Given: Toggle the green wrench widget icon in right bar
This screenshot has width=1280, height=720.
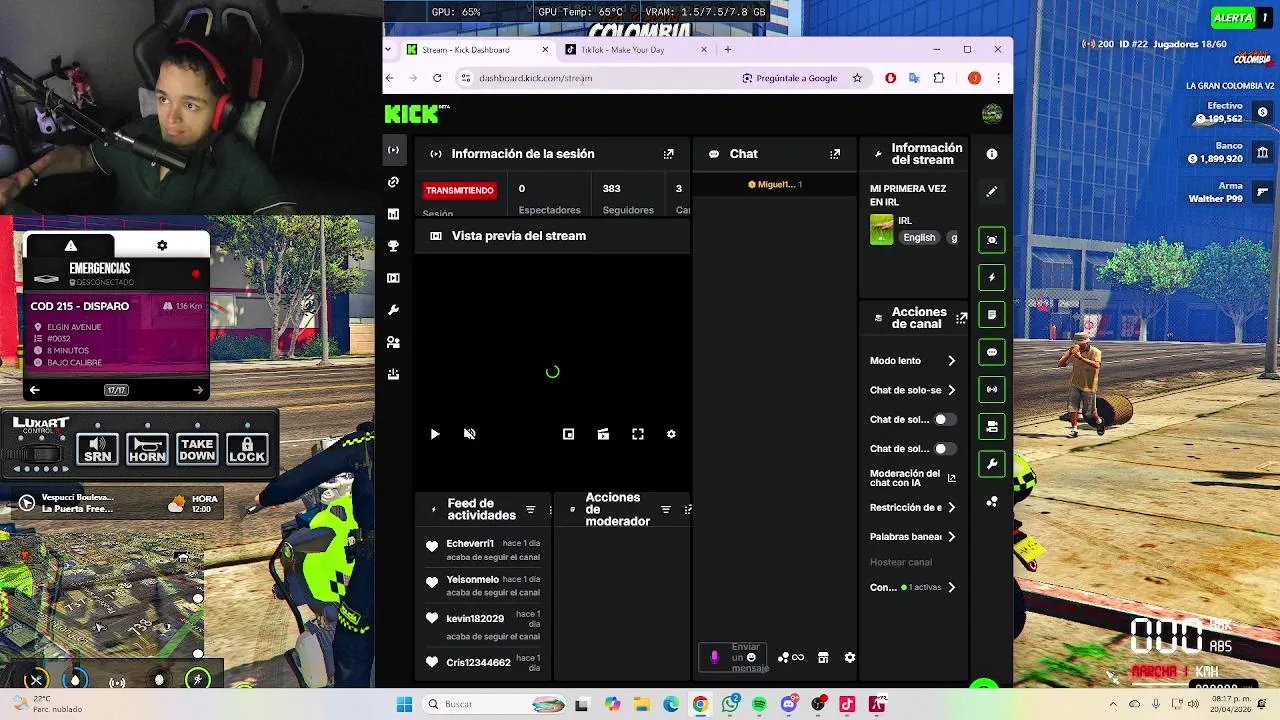Looking at the screenshot, I should coord(992,464).
